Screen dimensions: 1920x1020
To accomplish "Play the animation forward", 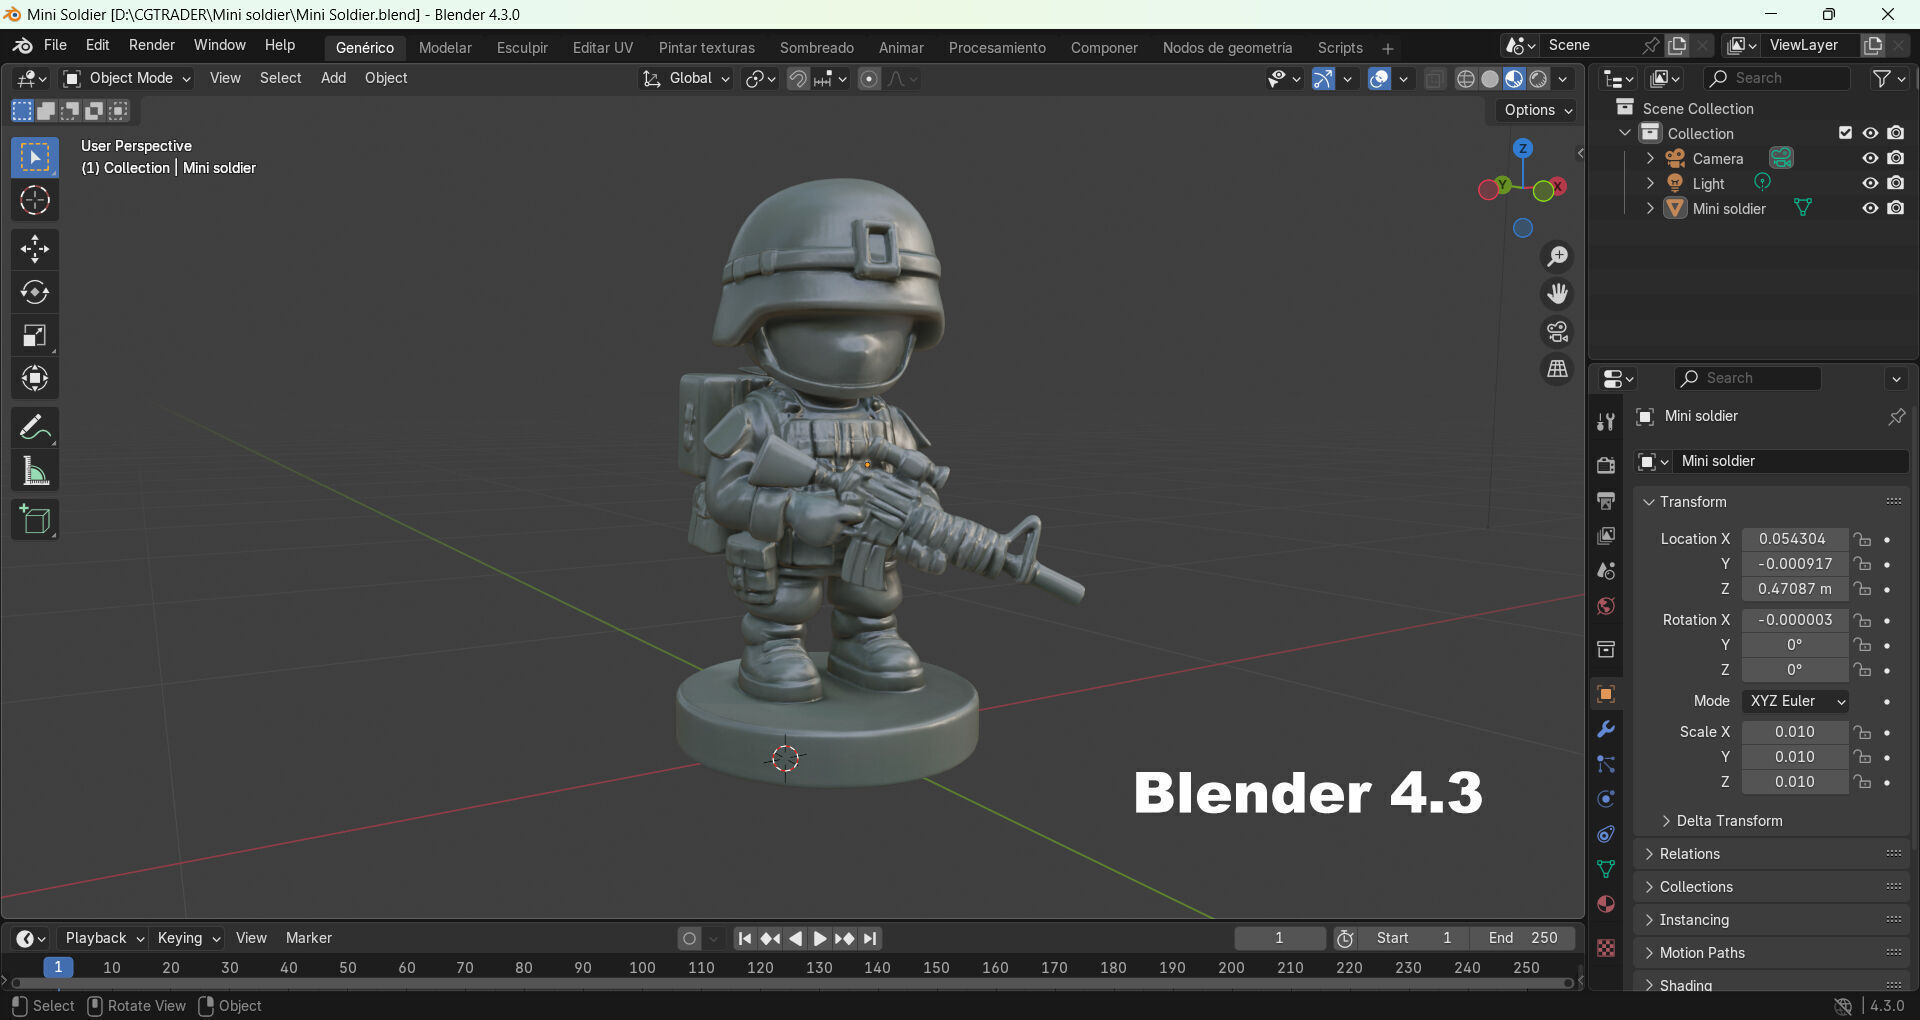I will (819, 938).
